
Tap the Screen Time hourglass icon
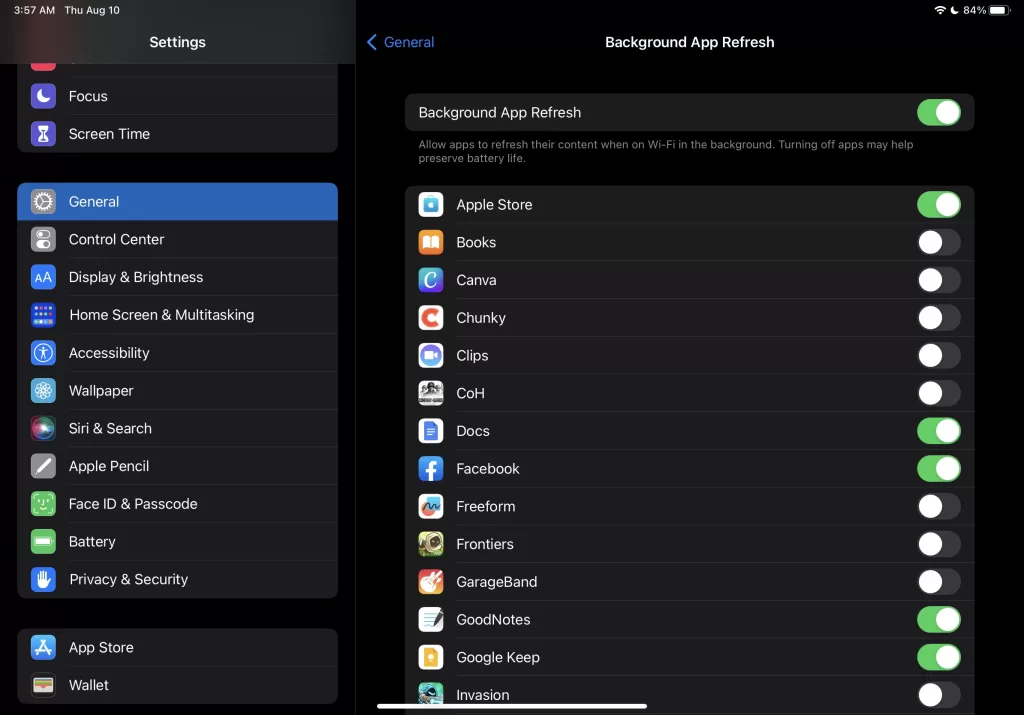43,134
